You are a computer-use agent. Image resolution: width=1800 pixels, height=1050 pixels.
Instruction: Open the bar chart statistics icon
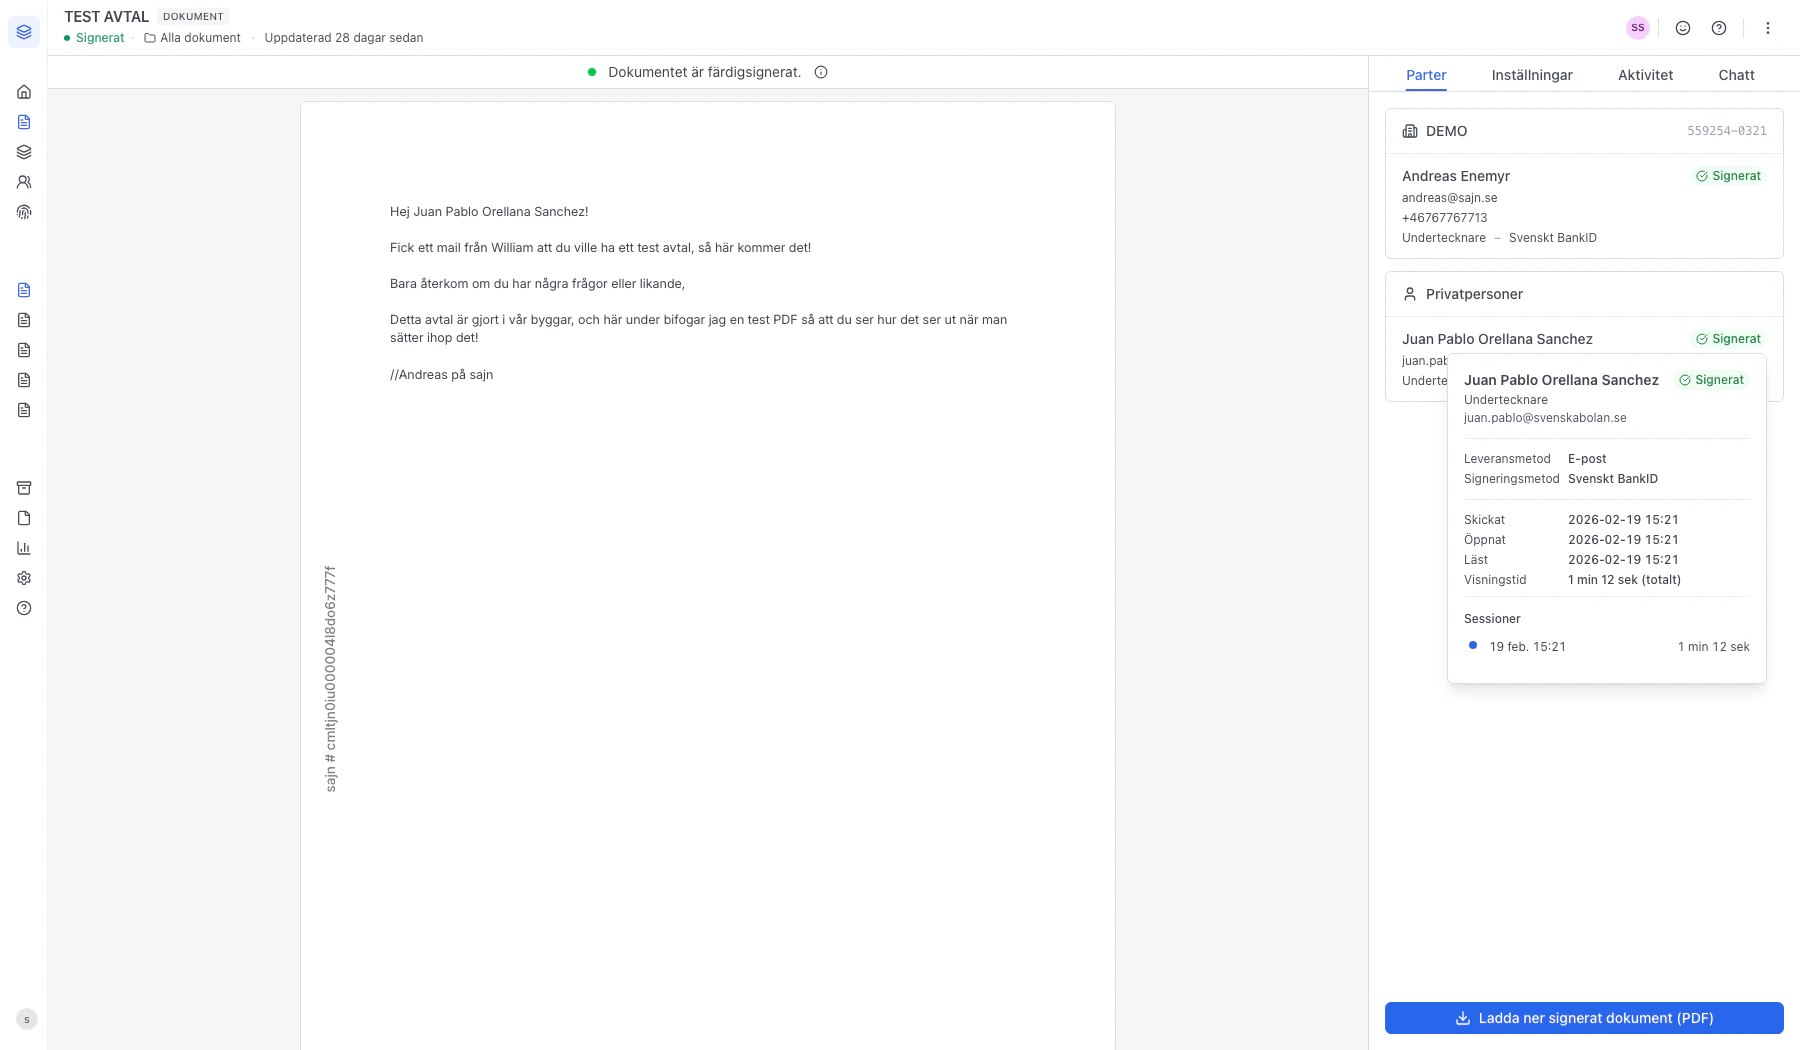tap(24, 548)
